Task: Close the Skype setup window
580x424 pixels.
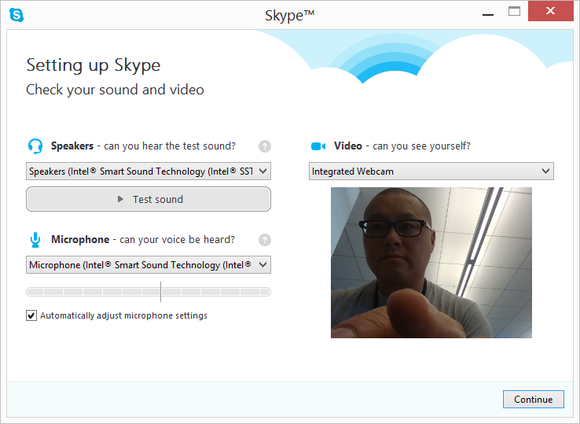Action: [x=550, y=11]
